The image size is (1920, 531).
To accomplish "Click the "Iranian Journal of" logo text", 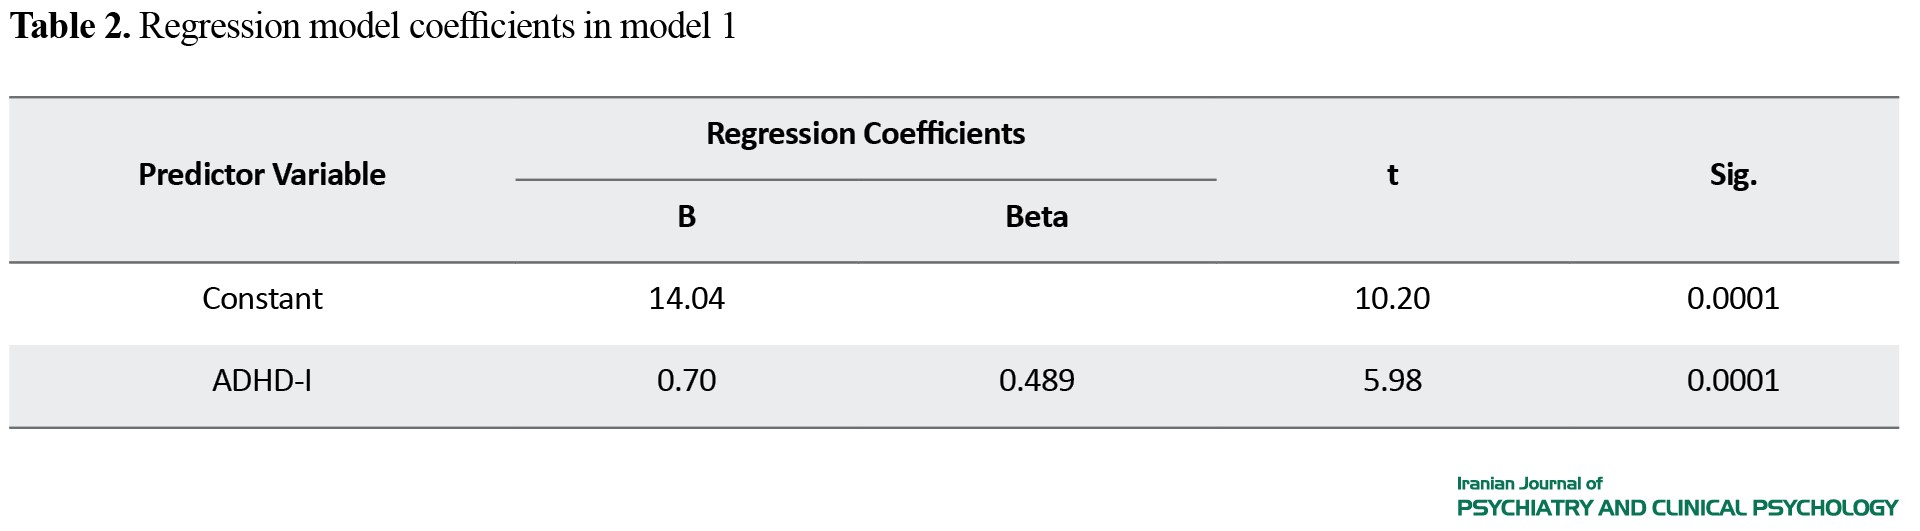I will click(x=1529, y=484).
